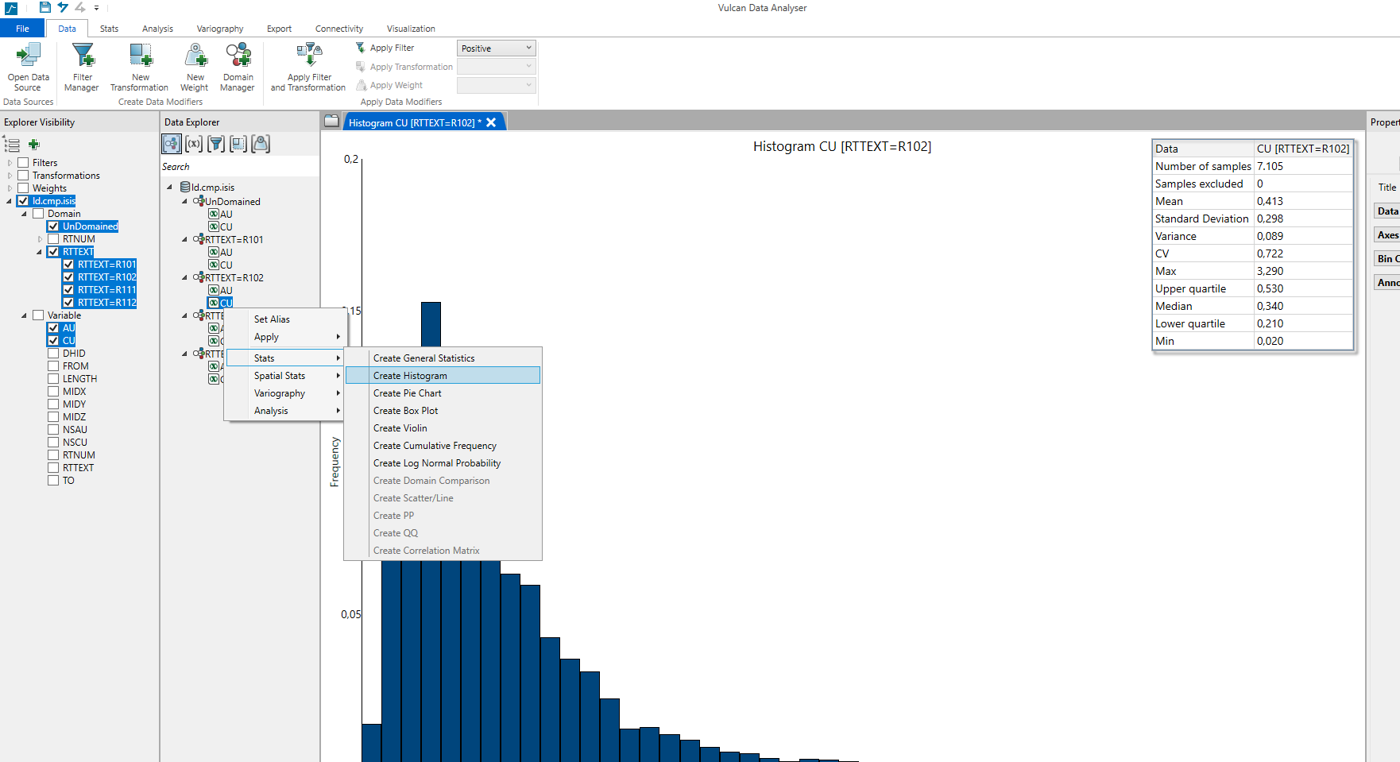The image size is (1400, 762).
Task: Open the Positive filter dropdown
Action: click(x=497, y=48)
